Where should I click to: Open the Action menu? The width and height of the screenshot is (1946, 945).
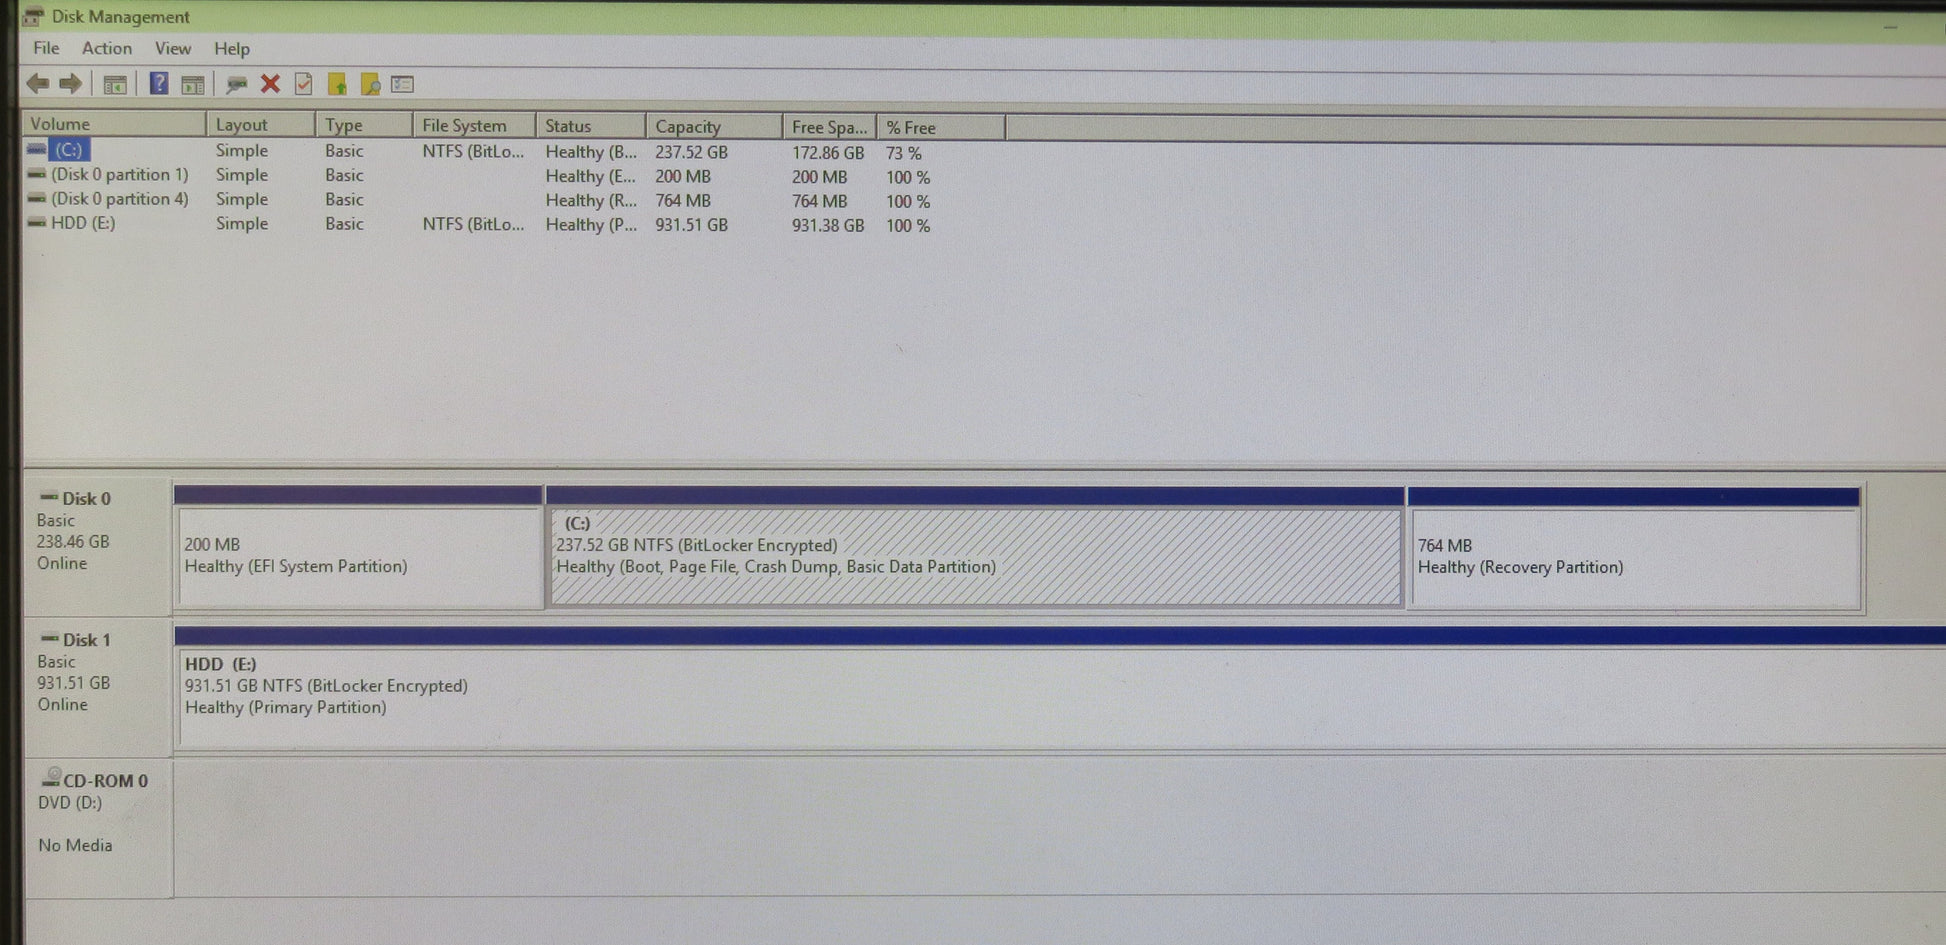(x=106, y=48)
